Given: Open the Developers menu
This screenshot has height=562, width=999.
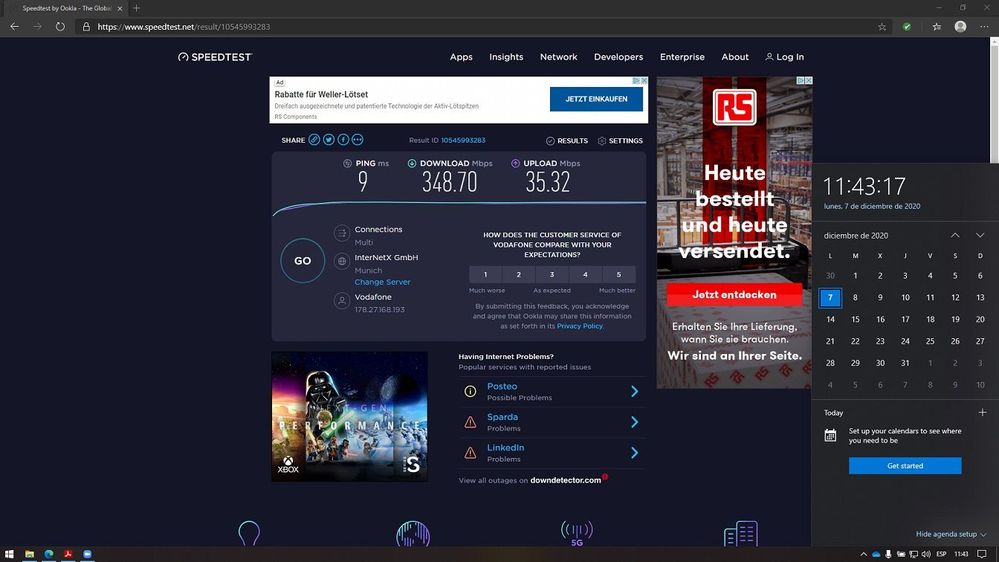Looking at the screenshot, I should [619, 57].
